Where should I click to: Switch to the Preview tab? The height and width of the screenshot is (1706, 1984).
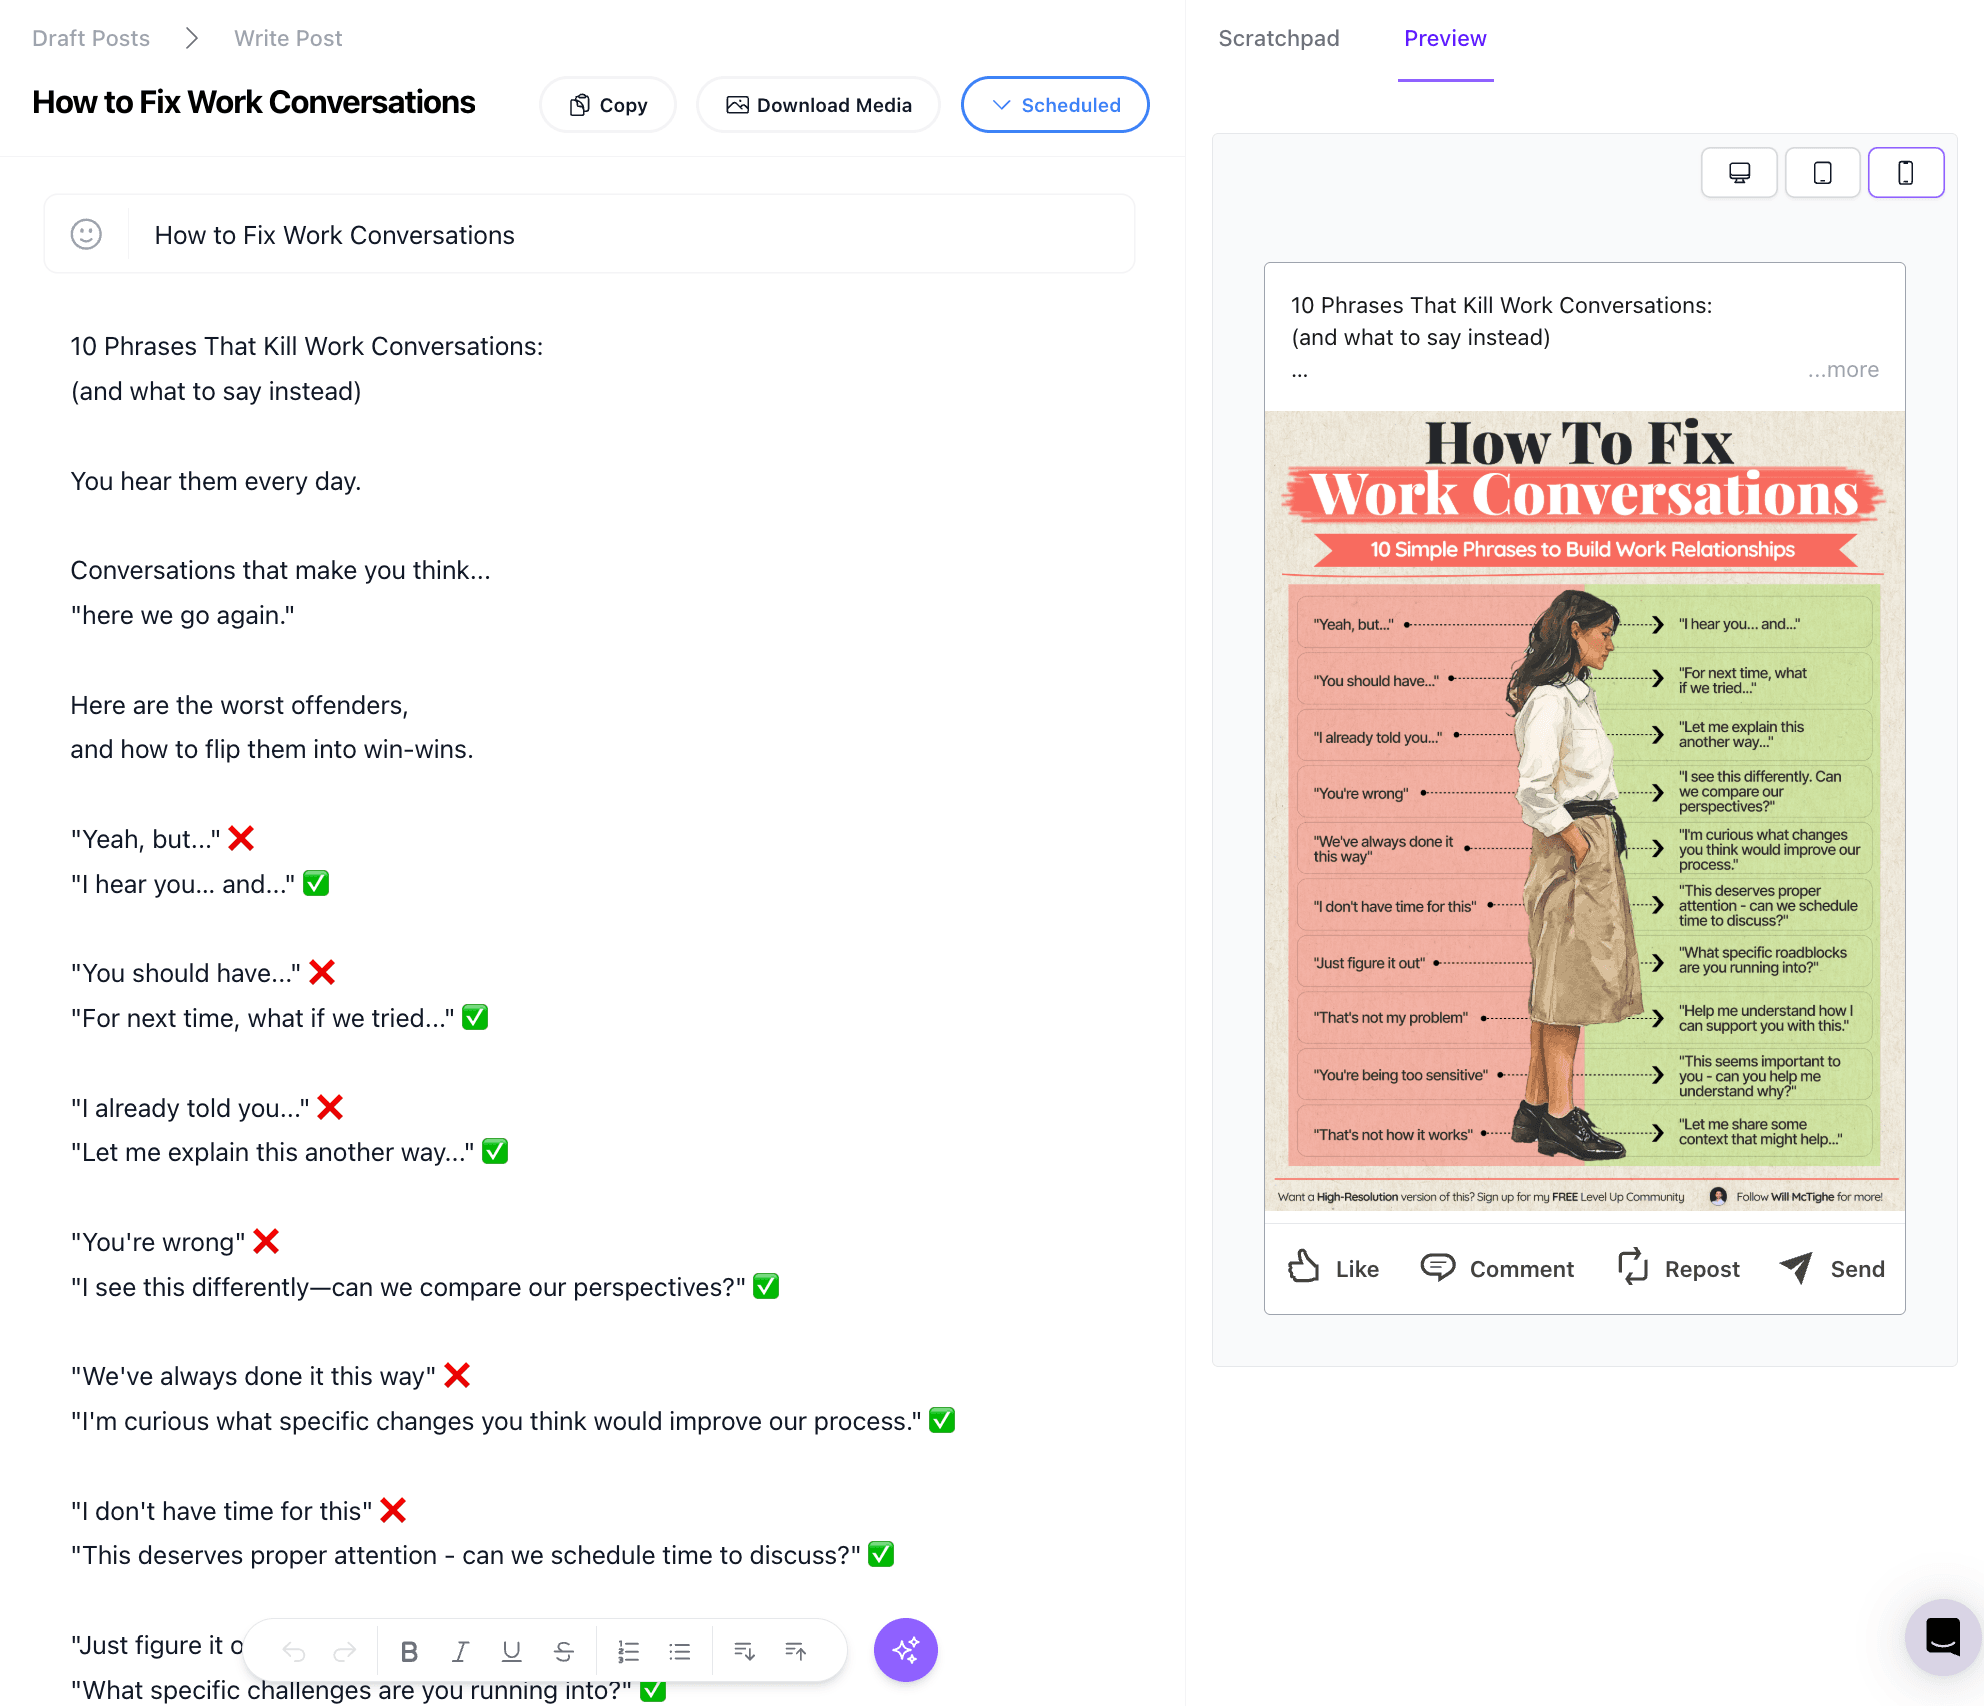(1442, 37)
